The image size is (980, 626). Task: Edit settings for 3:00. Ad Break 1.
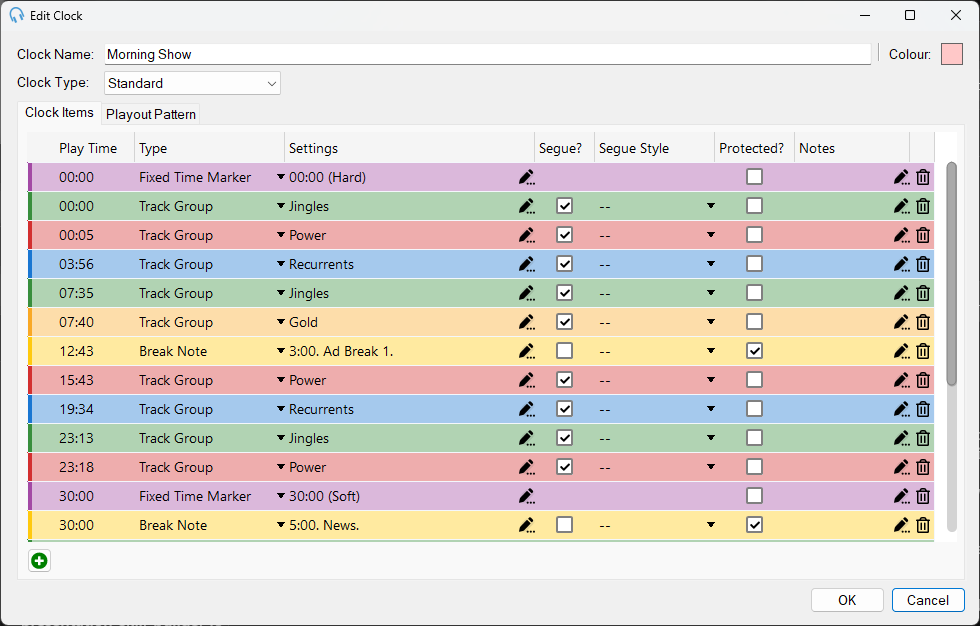point(526,352)
